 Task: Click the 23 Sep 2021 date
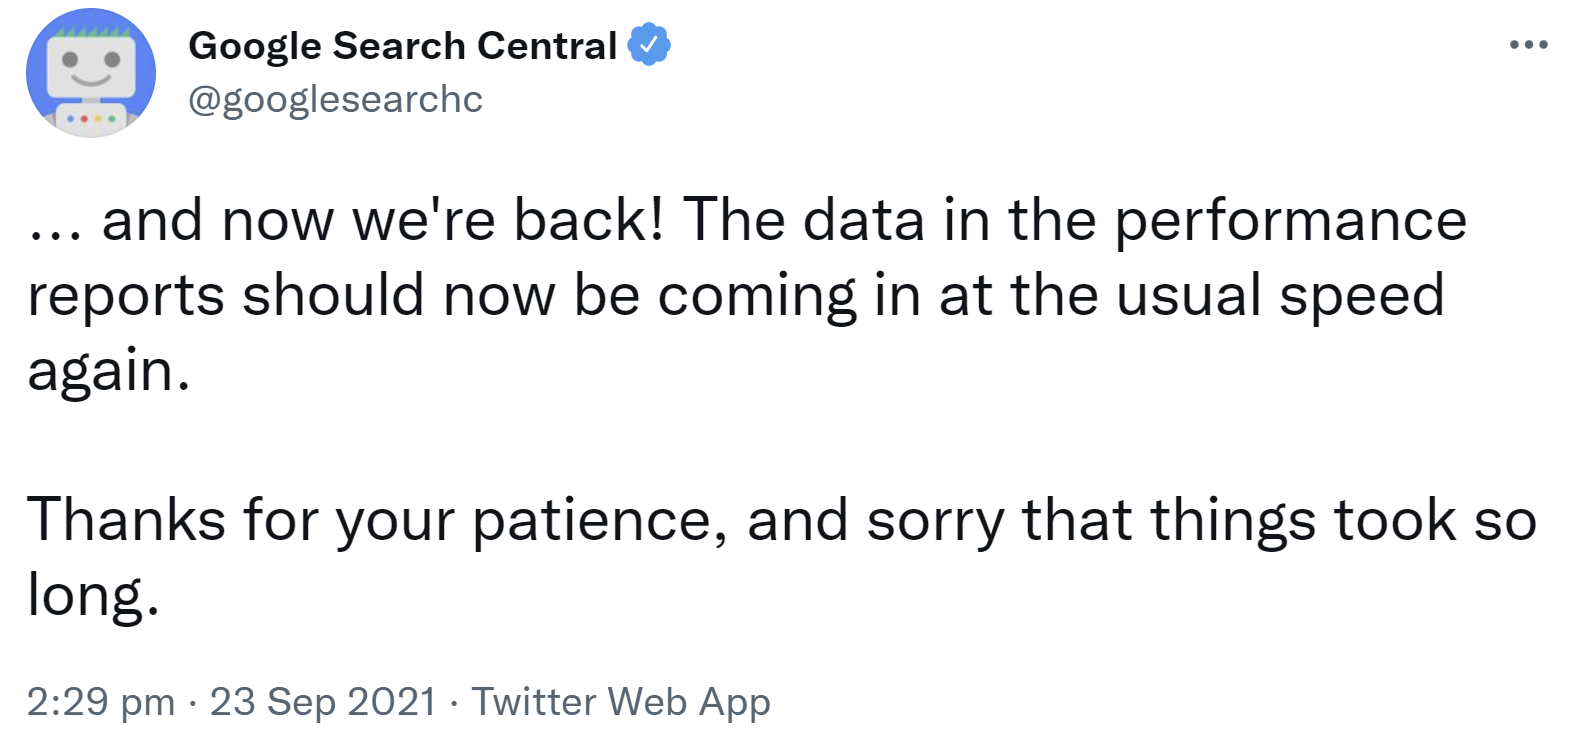[x=323, y=702]
